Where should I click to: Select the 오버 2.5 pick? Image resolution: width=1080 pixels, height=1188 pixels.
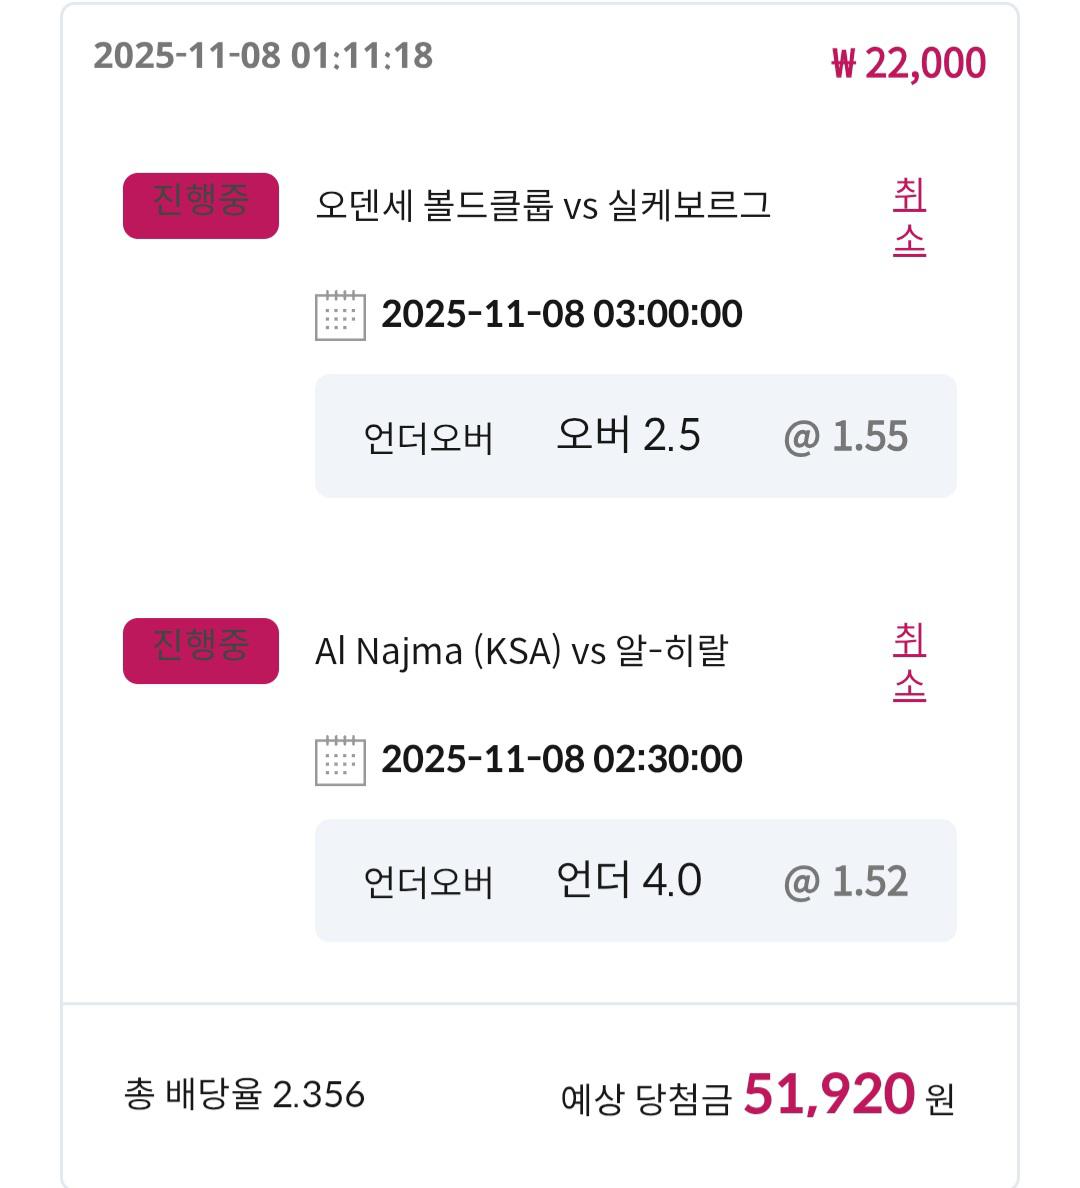[x=628, y=436]
